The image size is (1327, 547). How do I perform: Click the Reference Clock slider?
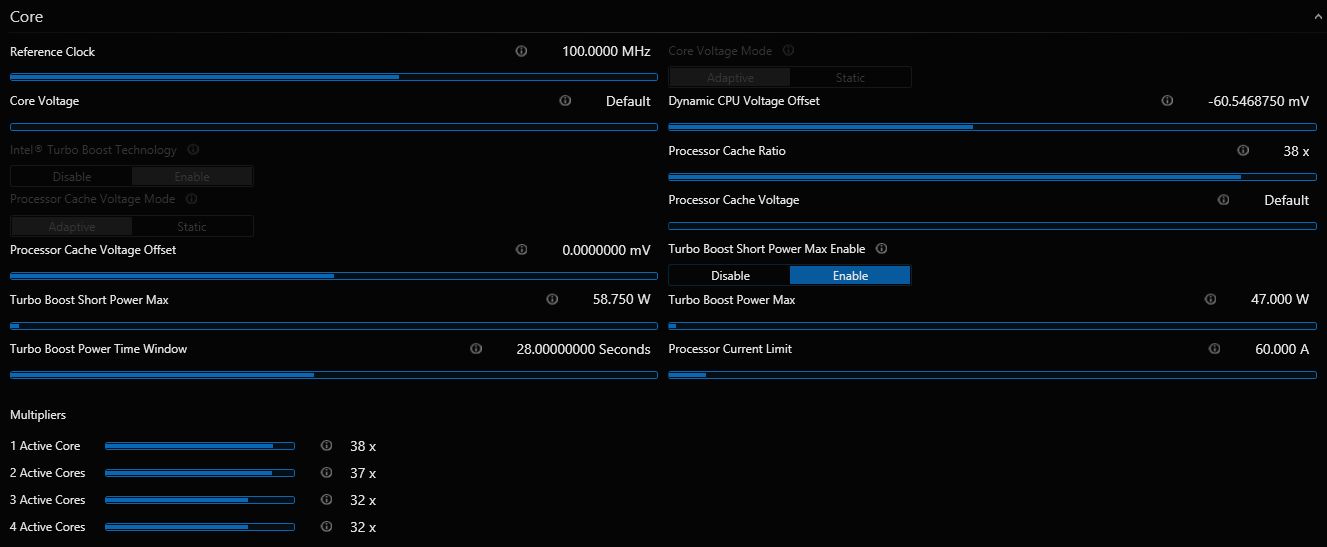pos(334,77)
